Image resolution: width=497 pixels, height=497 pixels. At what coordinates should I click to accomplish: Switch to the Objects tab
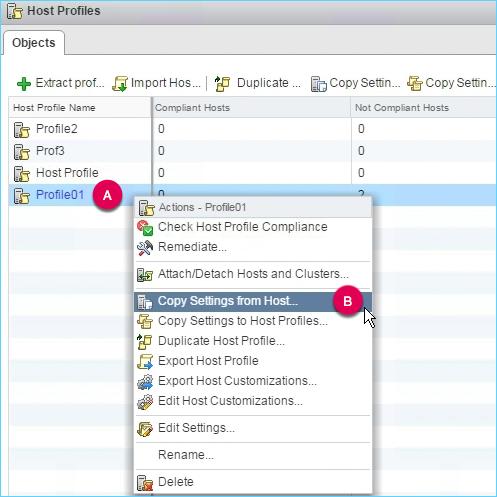[x=34, y=43]
